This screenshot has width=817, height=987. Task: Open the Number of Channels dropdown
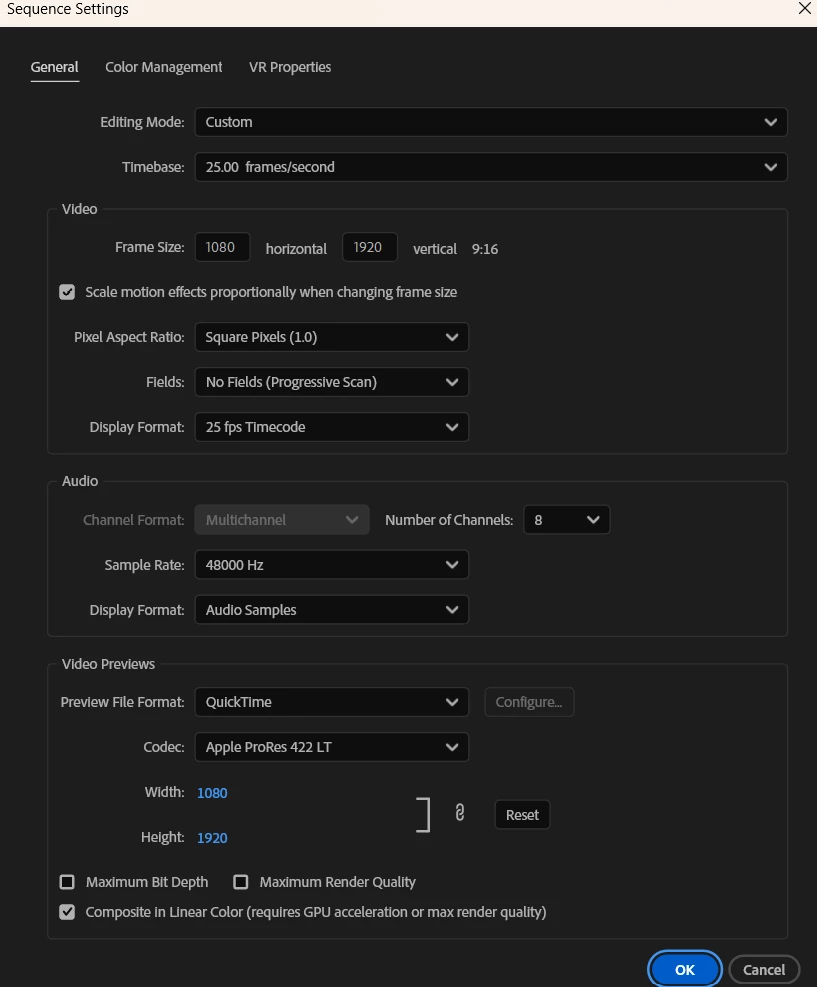[566, 520]
